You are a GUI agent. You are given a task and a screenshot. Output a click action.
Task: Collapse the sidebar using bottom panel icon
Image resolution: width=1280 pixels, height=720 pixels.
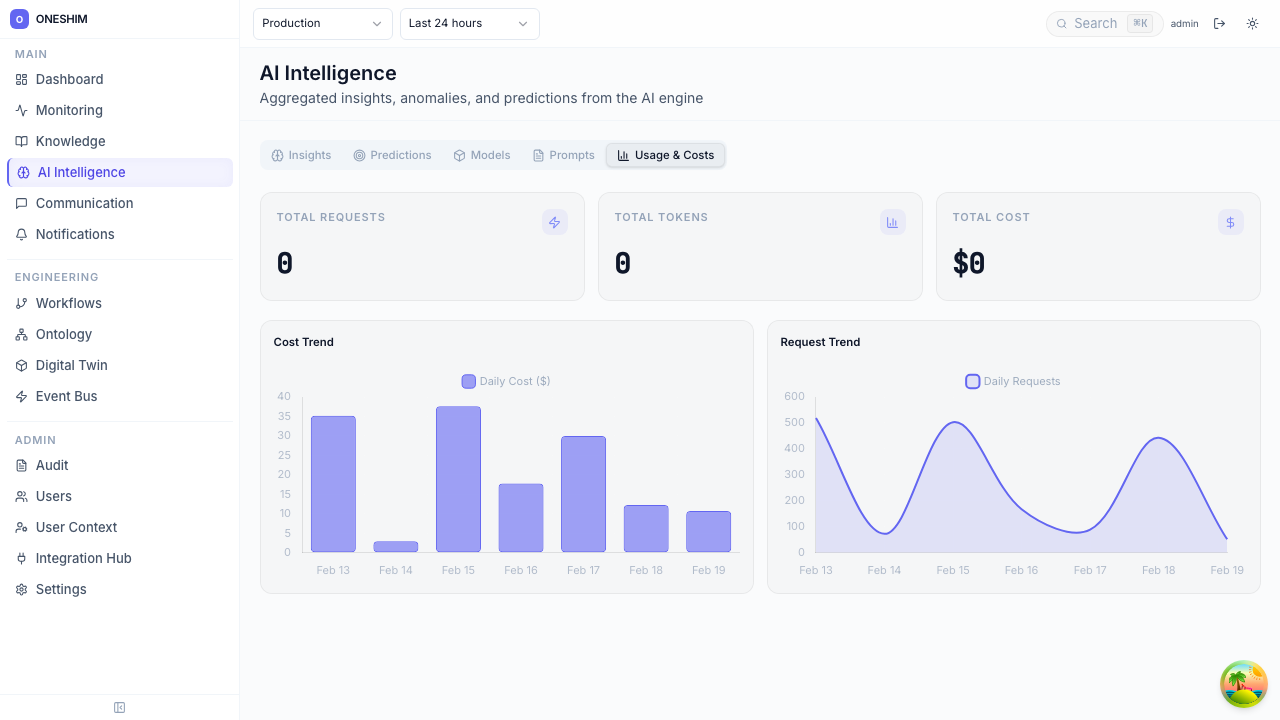pos(120,708)
